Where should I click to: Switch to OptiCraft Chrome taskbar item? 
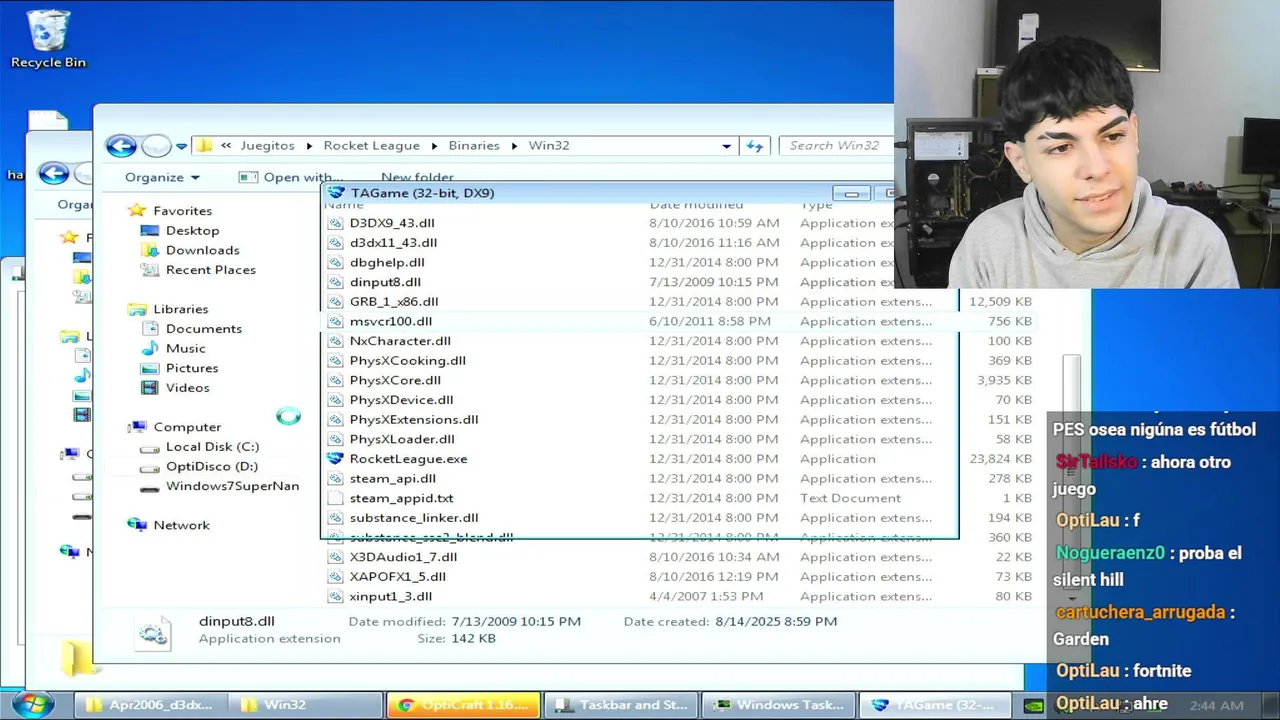pyautogui.click(x=463, y=705)
